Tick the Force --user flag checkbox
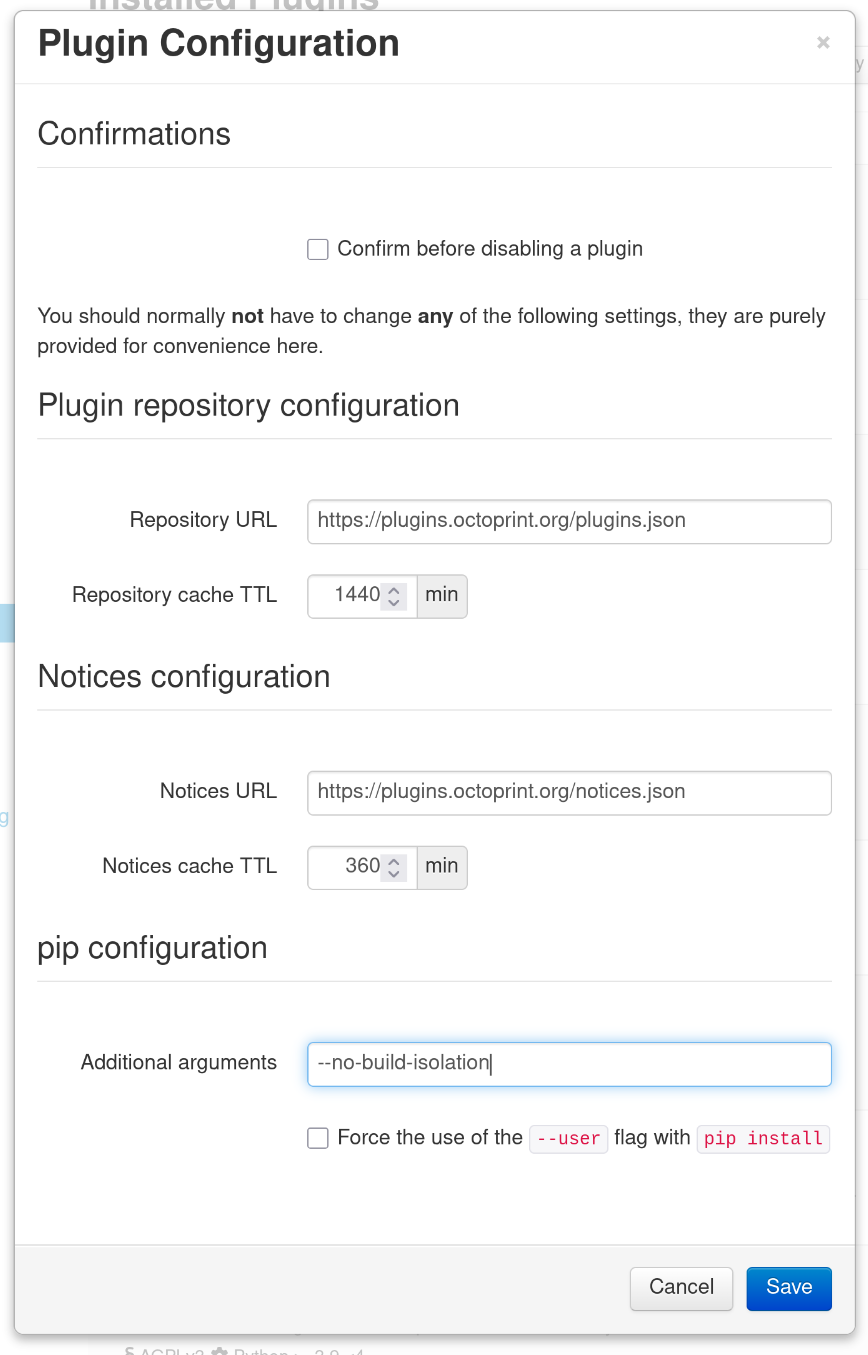The height and width of the screenshot is (1355, 868). tap(318, 1138)
